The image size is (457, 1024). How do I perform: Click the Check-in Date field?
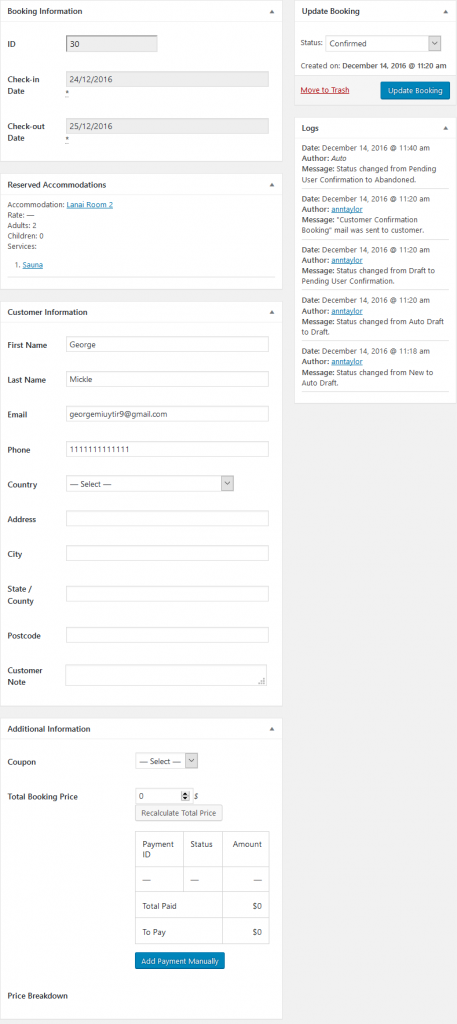[x=167, y=79]
